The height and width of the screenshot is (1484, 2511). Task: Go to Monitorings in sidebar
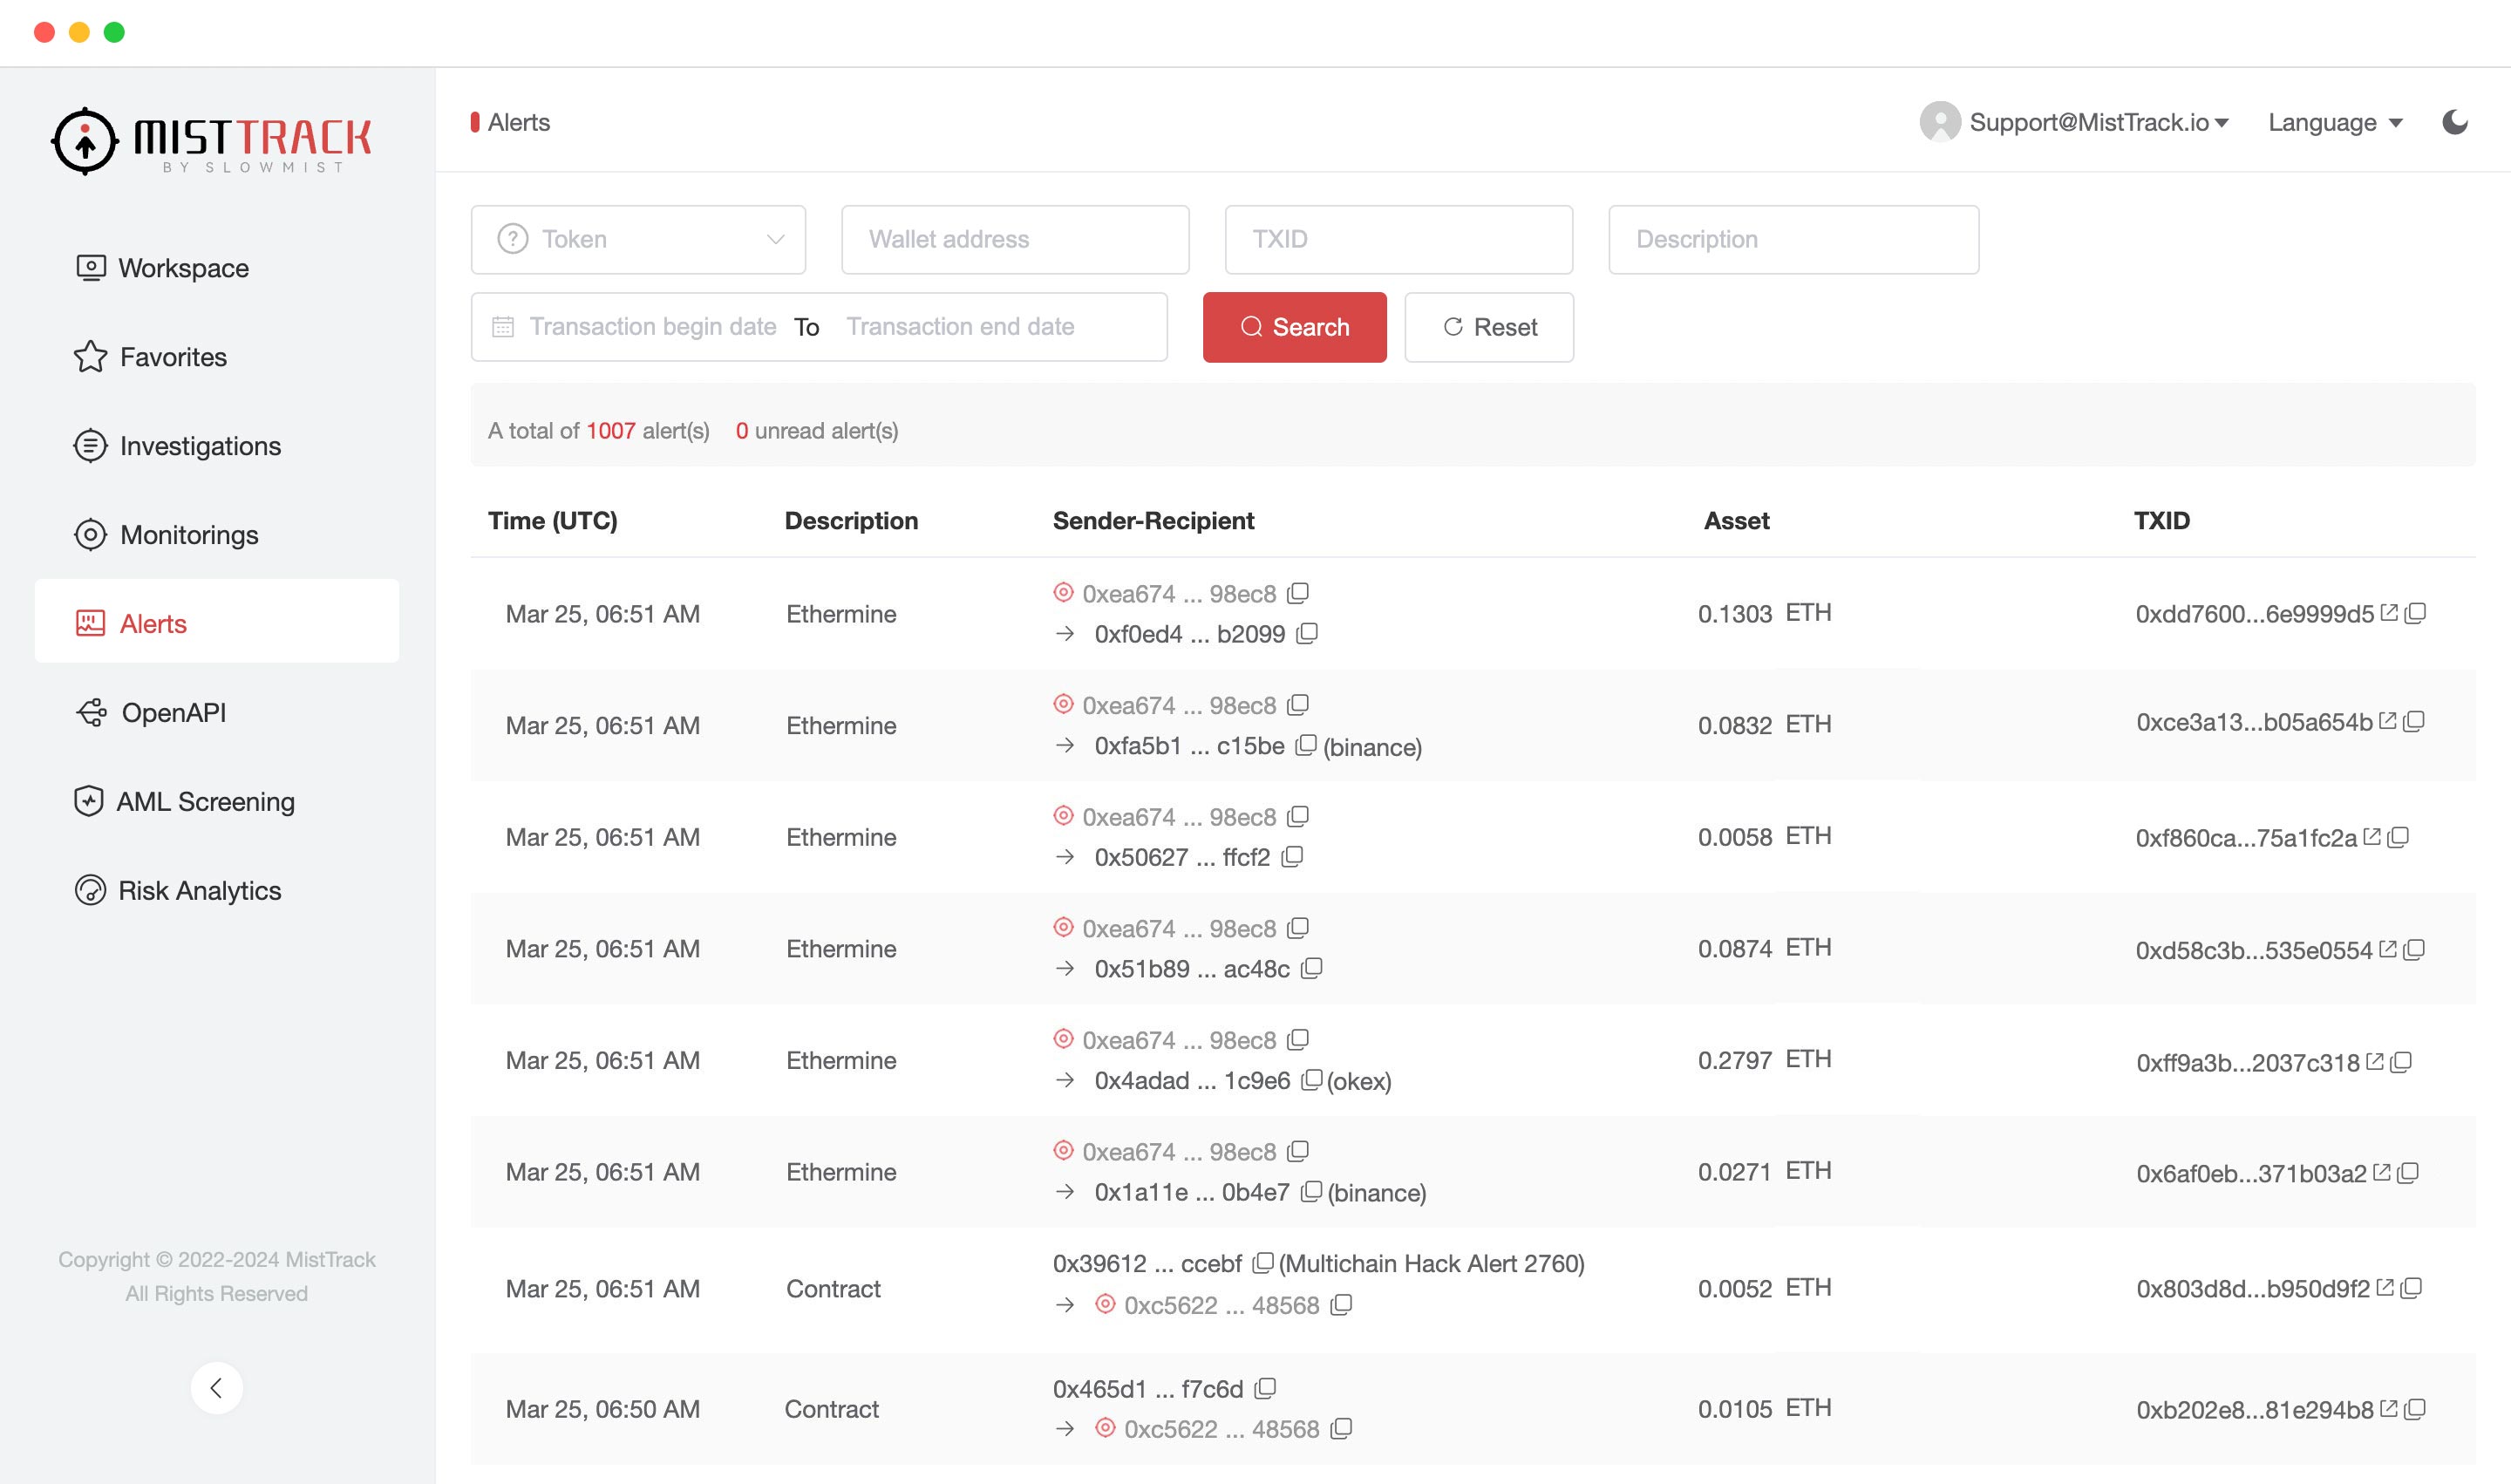[x=189, y=535]
